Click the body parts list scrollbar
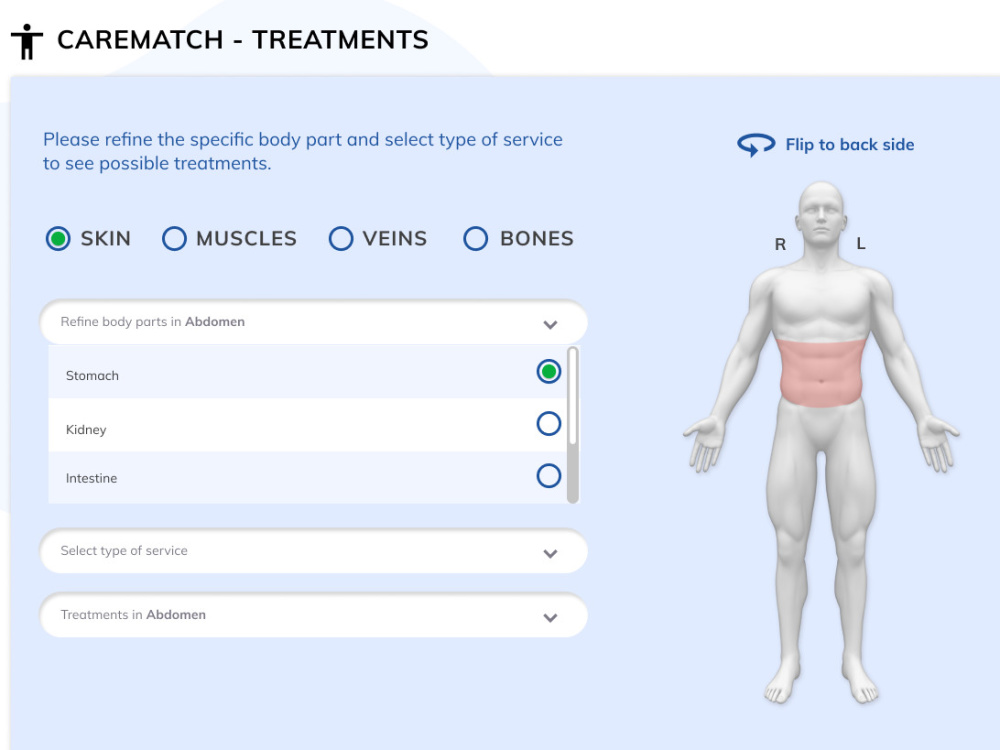1000x750 pixels. (x=572, y=425)
